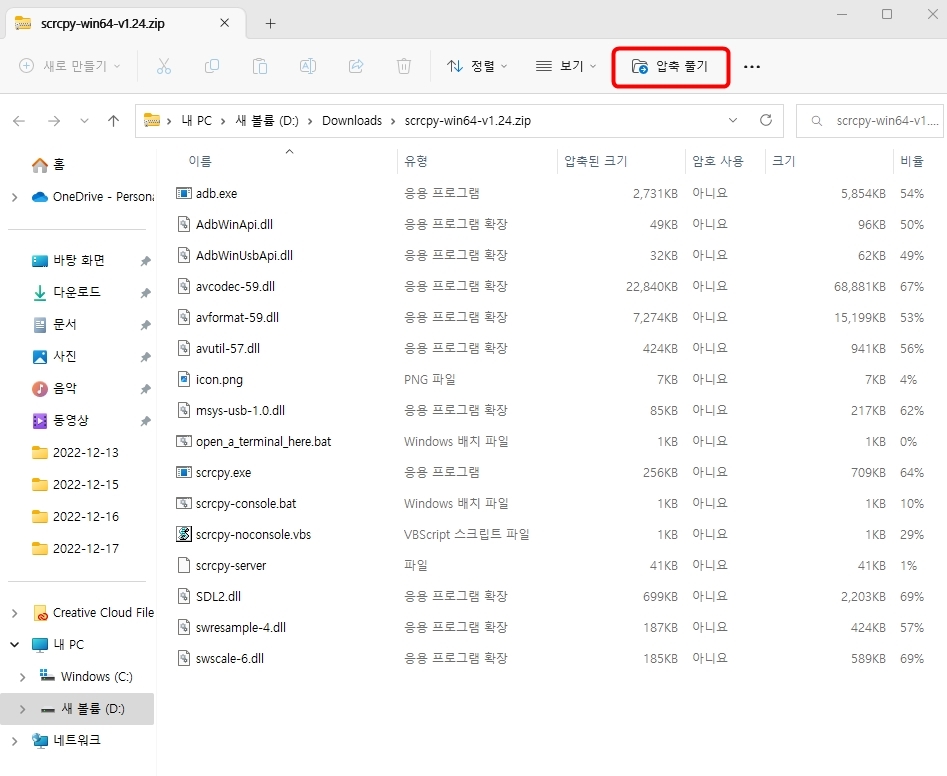Click the Rename icon in toolbar

(x=308, y=66)
